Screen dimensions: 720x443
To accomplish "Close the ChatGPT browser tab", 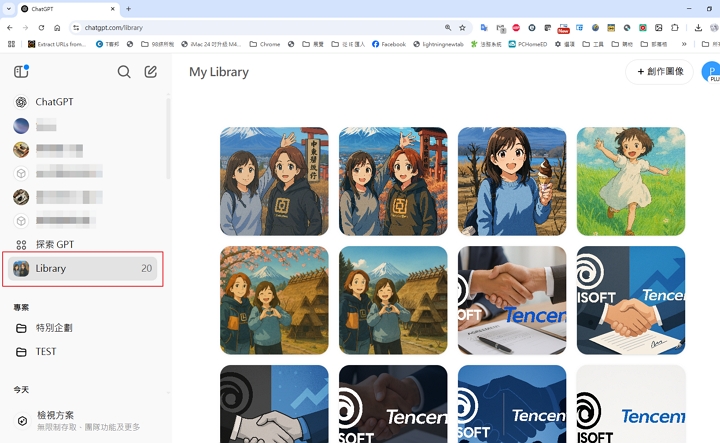I will 112,9.
